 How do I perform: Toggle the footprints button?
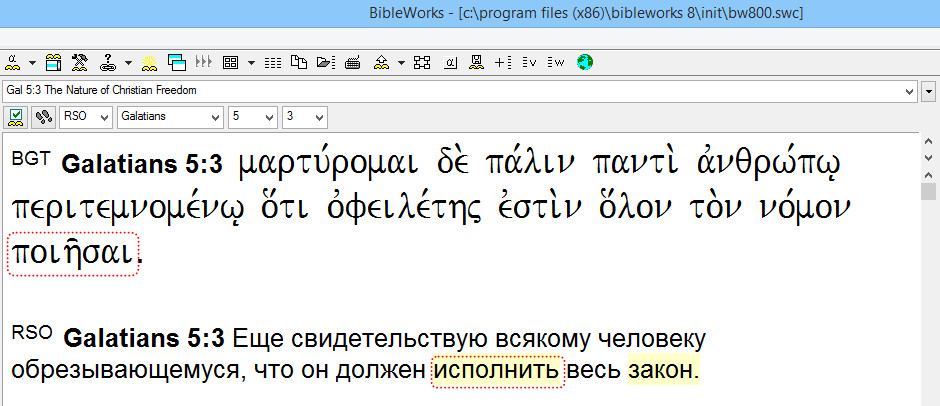pyautogui.click(x=44, y=116)
